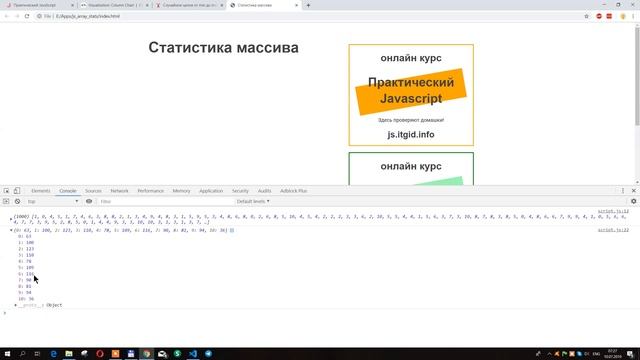640x360 pixels.
Task: Reload the page with the refresh icon
Action: tap(27, 16)
